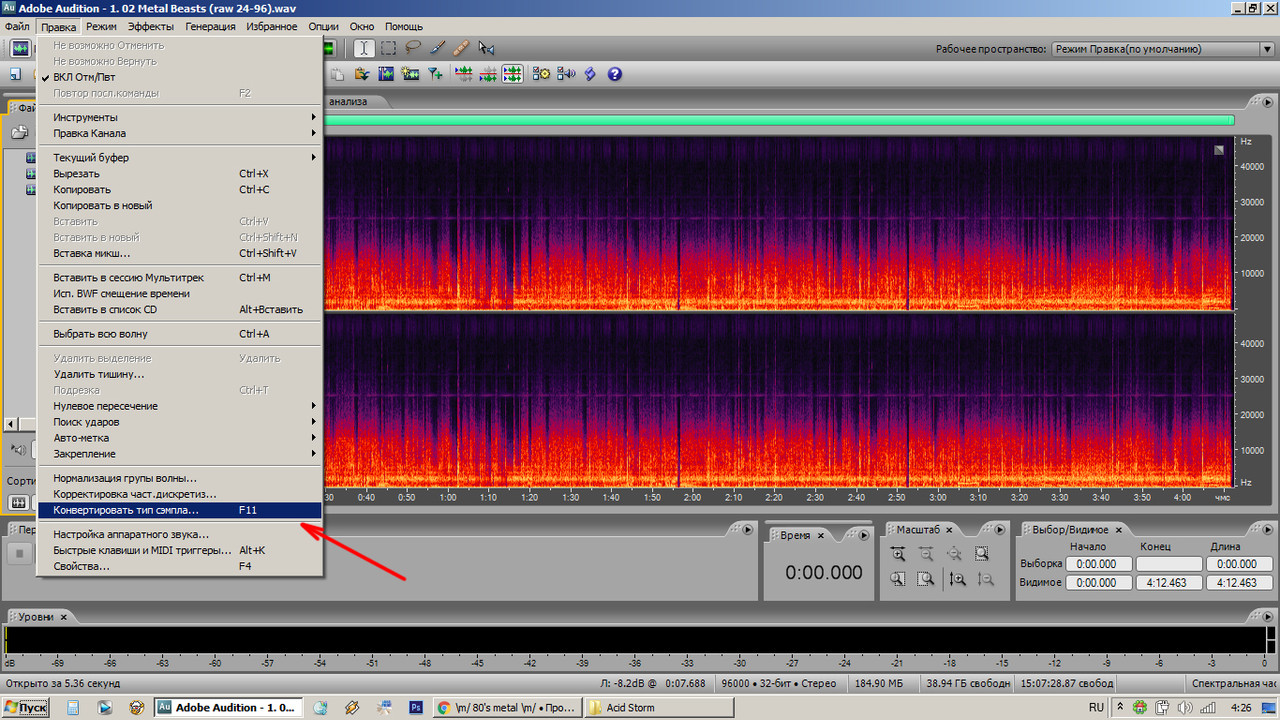Viewport: 1280px width, 720px height.
Task: Select the Marquee selection tool
Action: point(388,48)
